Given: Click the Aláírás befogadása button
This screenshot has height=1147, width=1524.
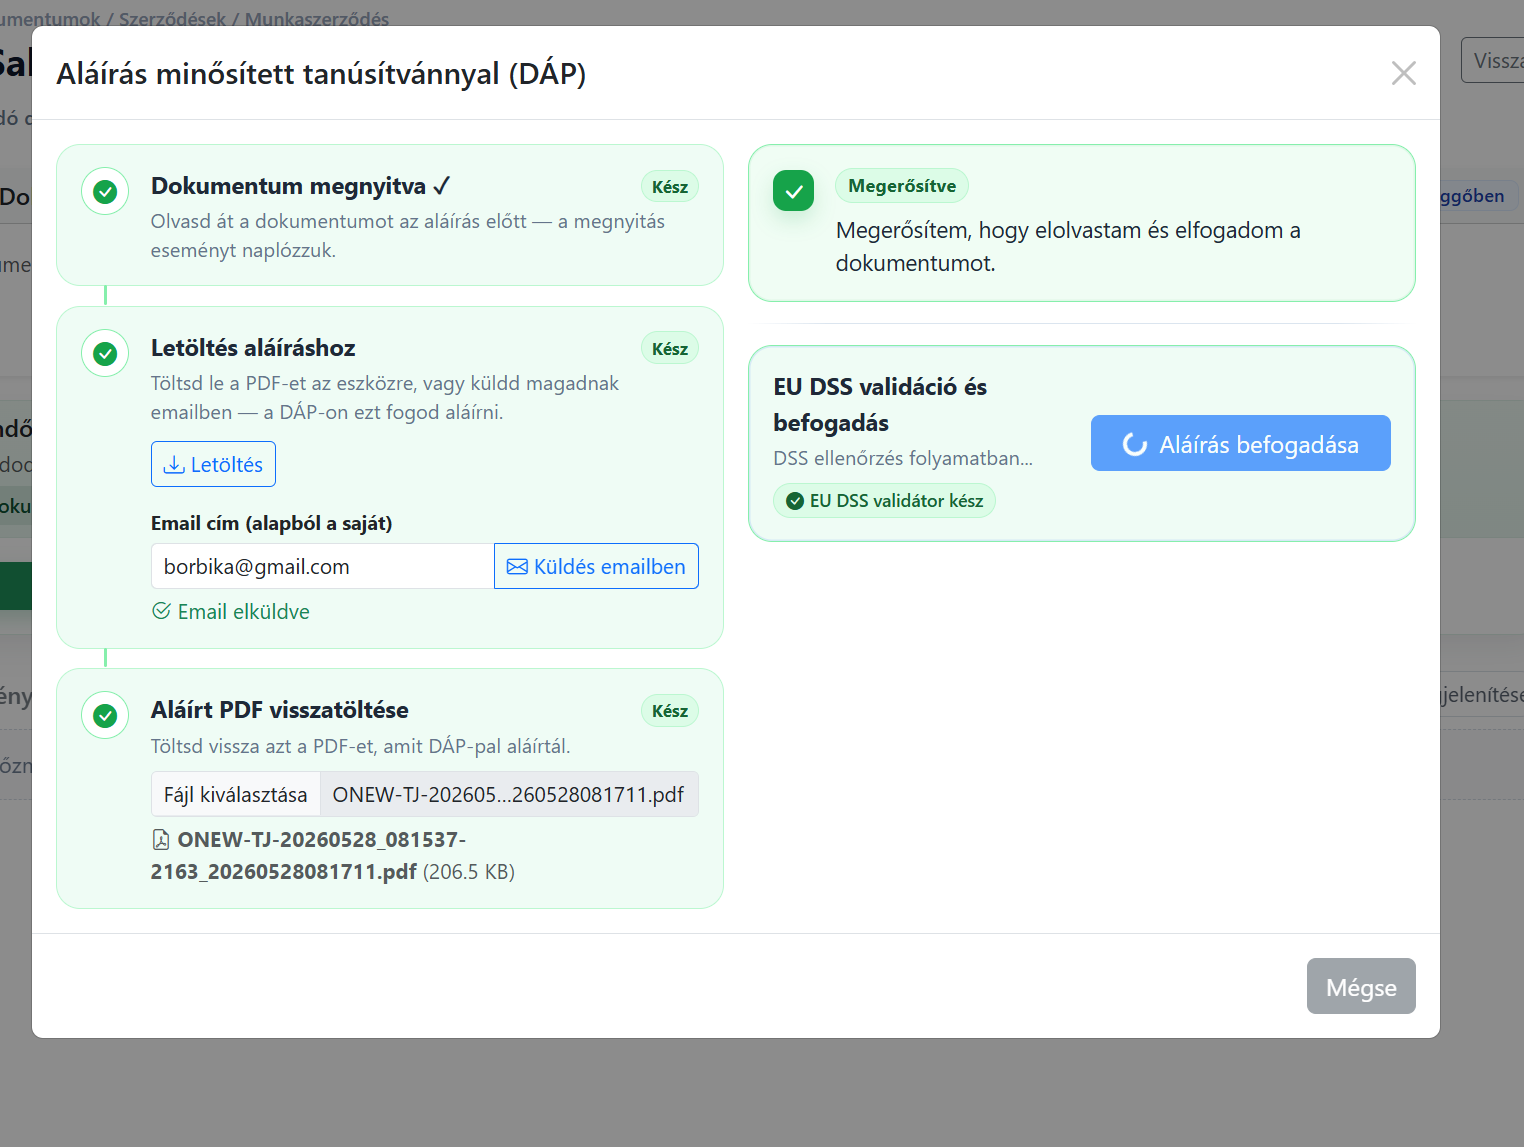Looking at the screenshot, I should coord(1240,443).
